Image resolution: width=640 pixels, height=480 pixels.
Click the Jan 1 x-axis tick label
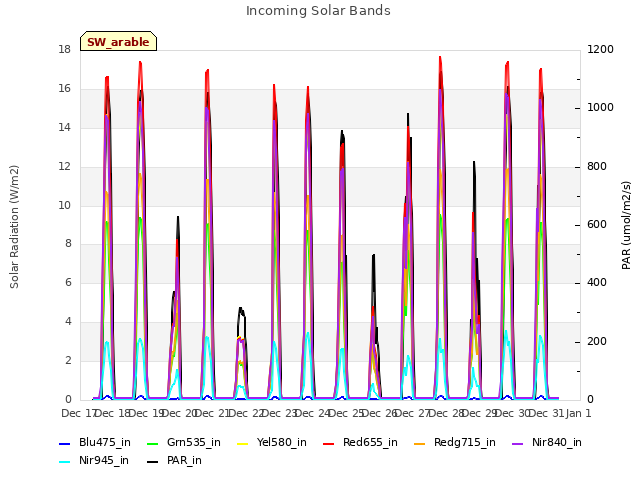[579, 413]
